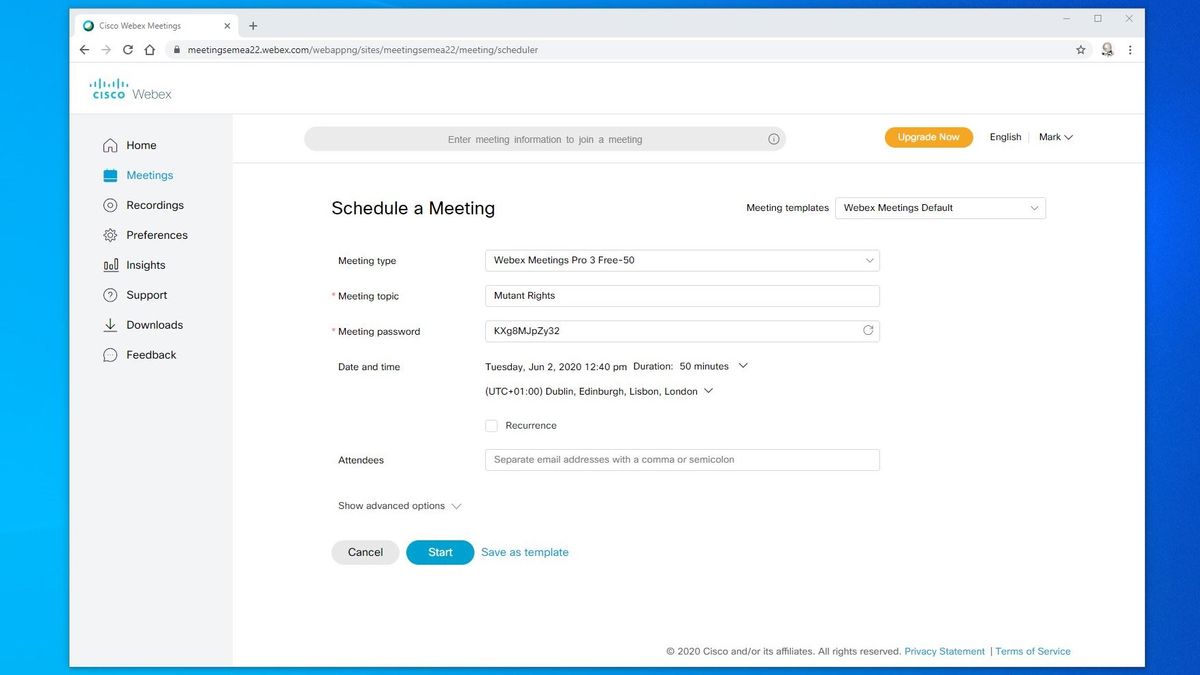This screenshot has height=675, width=1200.
Task: Open the Support section
Action: tap(146, 295)
